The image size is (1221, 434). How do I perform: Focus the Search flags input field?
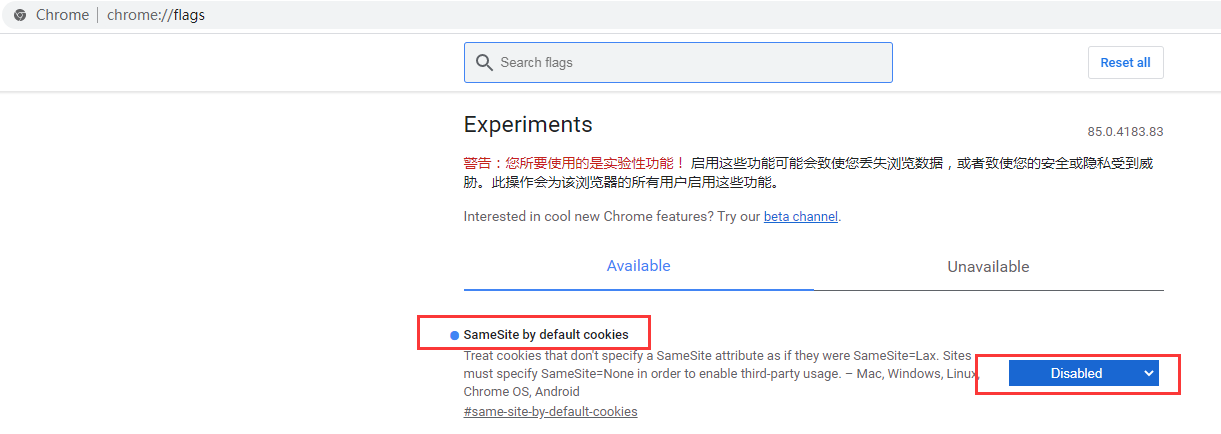pos(690,62)
